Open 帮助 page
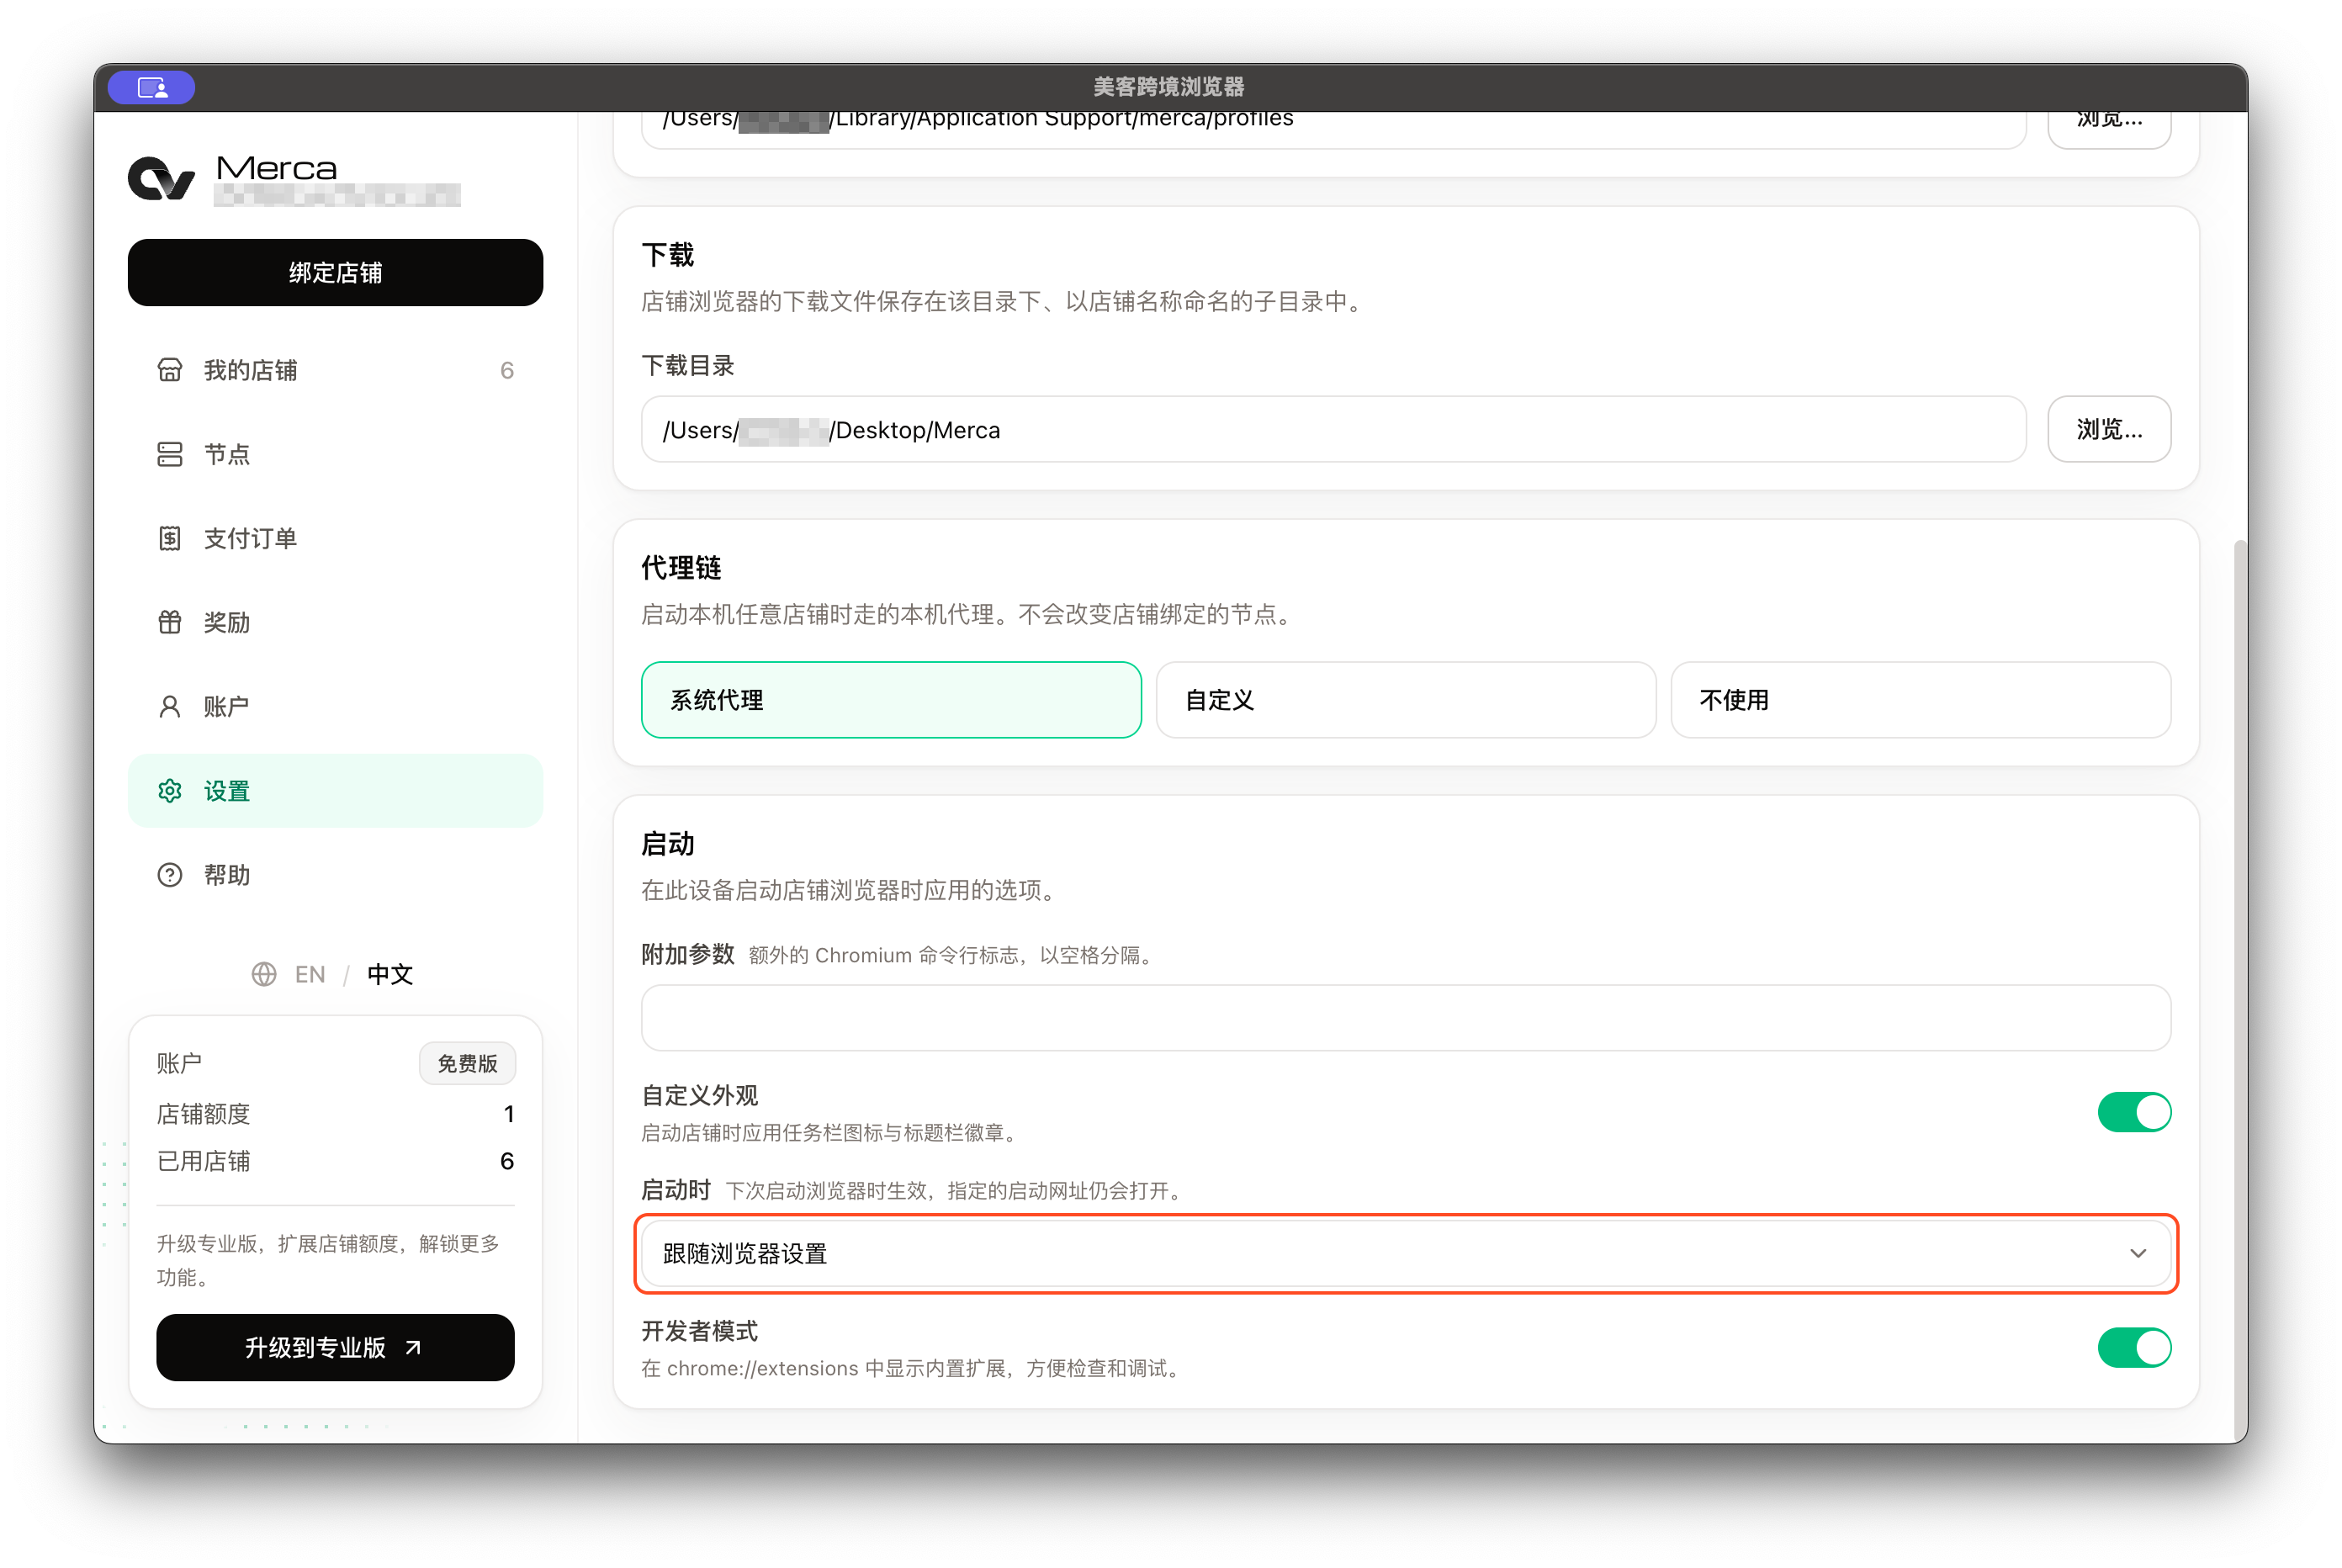The width and height of the screenshot is (2342, 1568). pos(335,875)
